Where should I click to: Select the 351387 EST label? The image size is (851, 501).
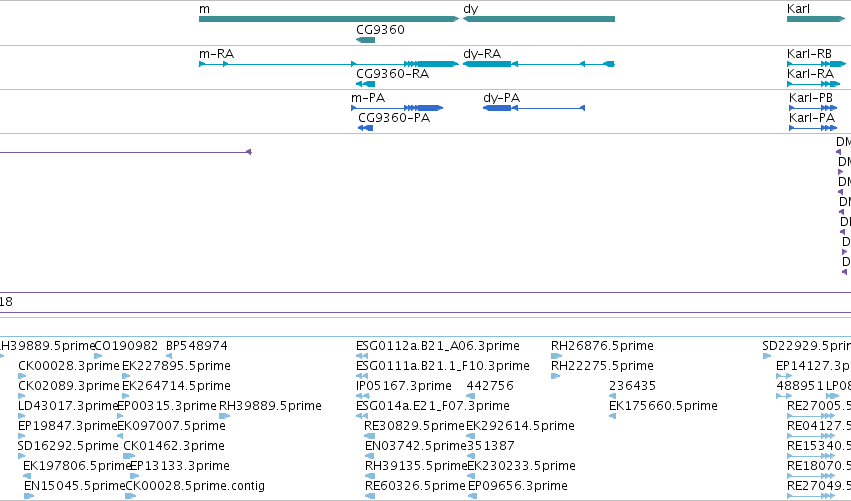(491, 446)
